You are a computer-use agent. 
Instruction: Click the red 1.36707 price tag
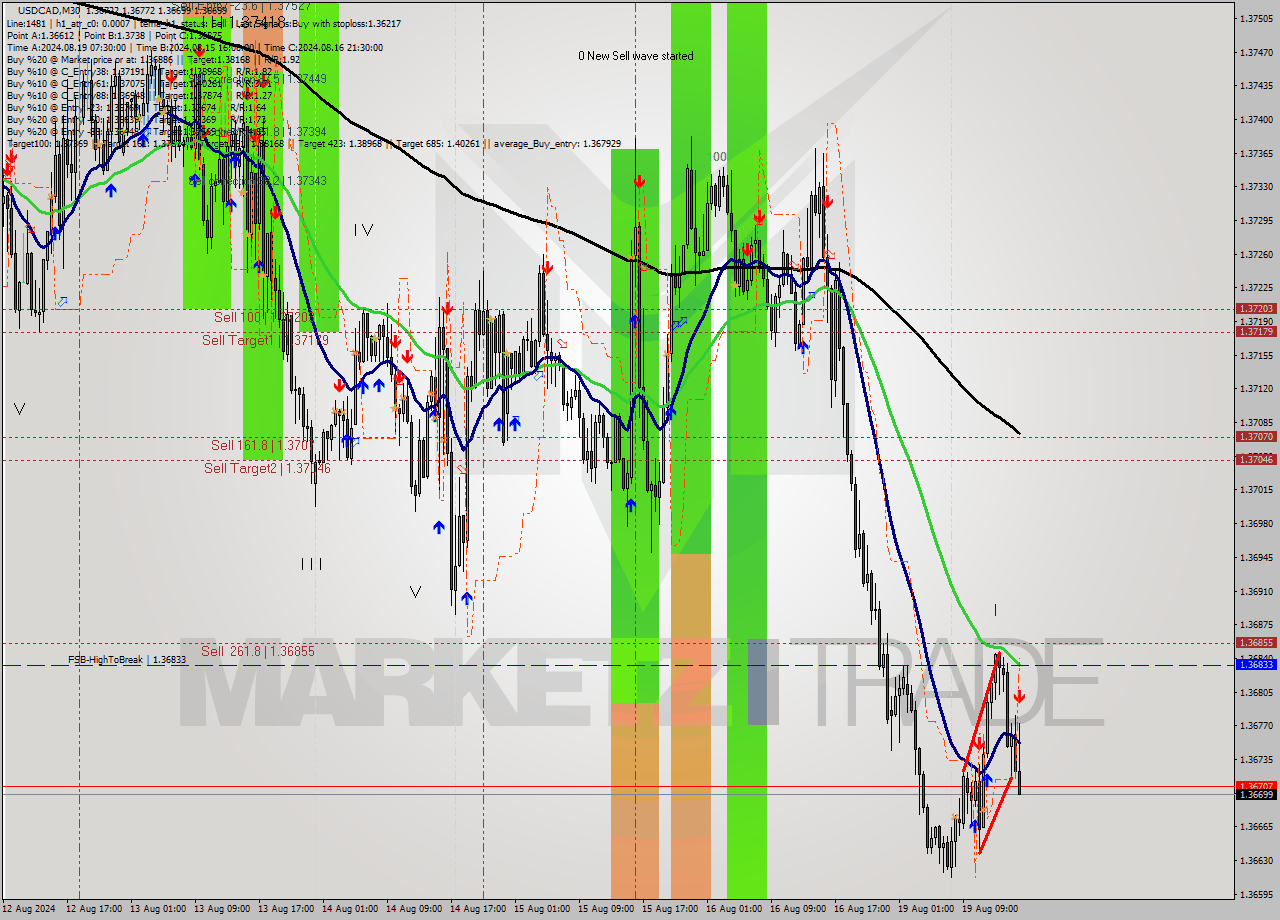coord(1256,786)
